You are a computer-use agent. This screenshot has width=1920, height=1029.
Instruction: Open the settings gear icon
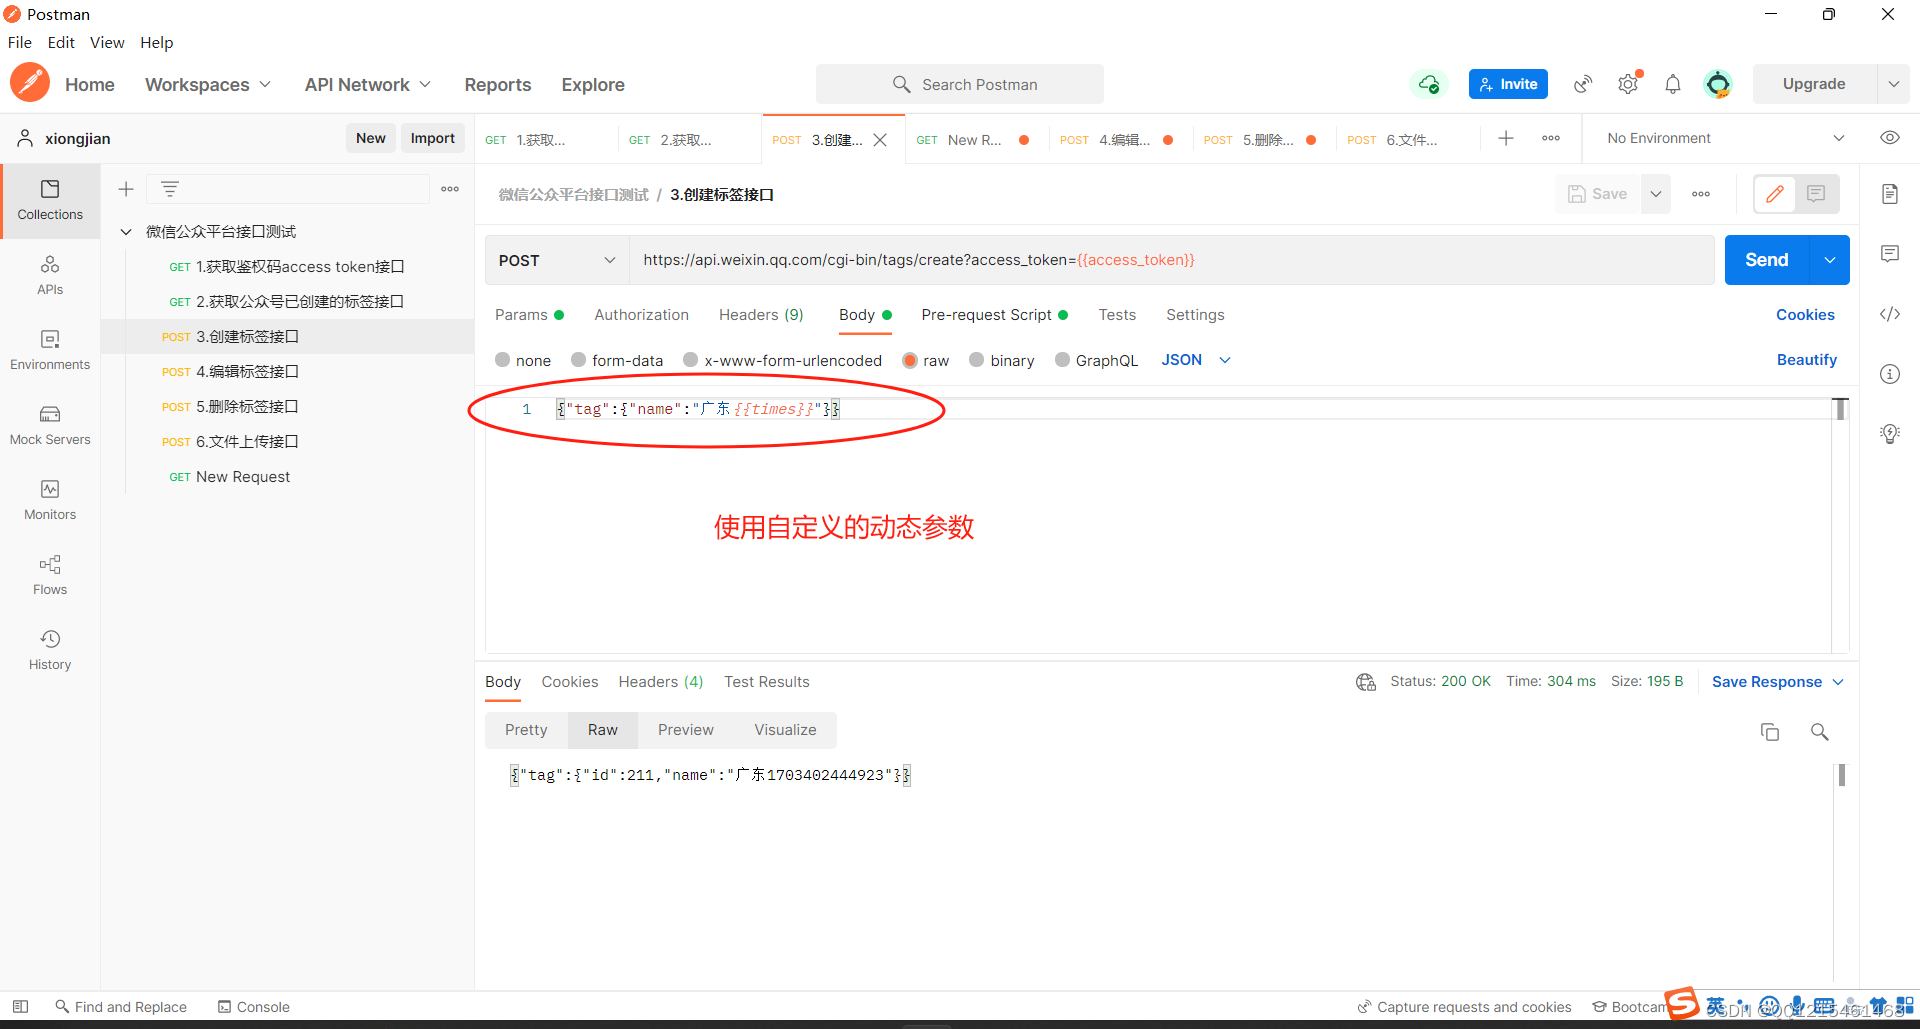(1628, 84)
